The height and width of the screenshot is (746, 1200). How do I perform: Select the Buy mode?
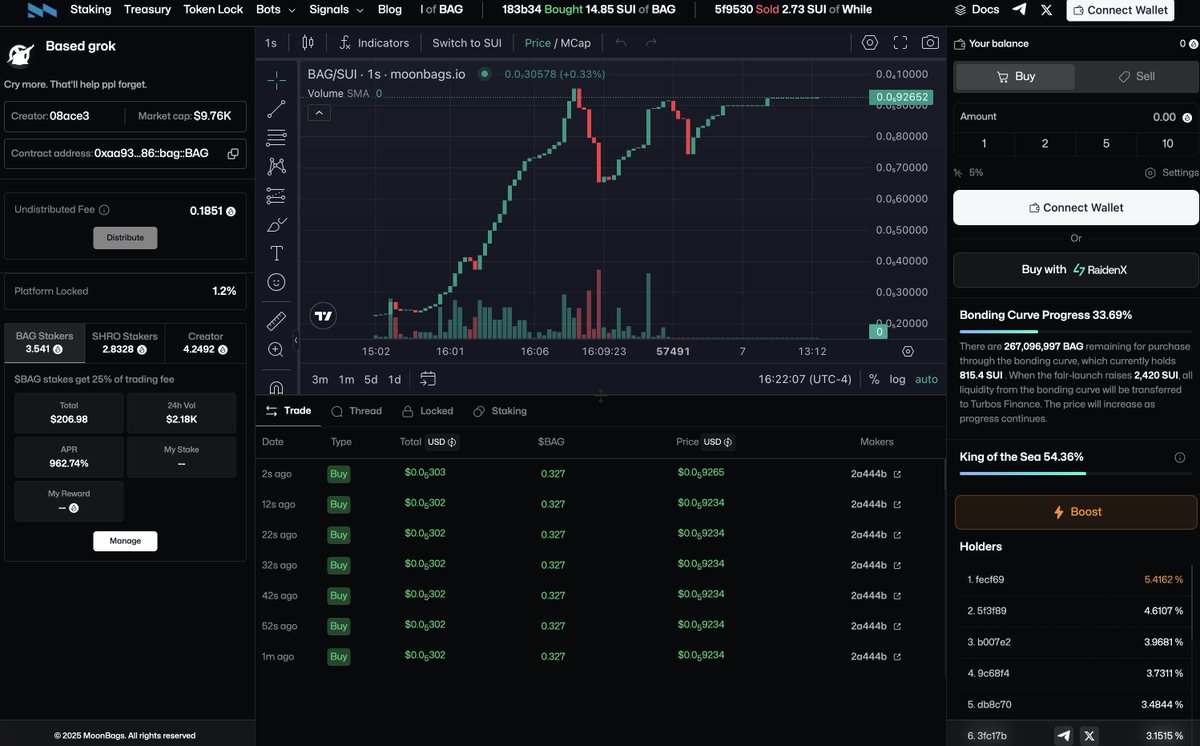coord(1015,77)
